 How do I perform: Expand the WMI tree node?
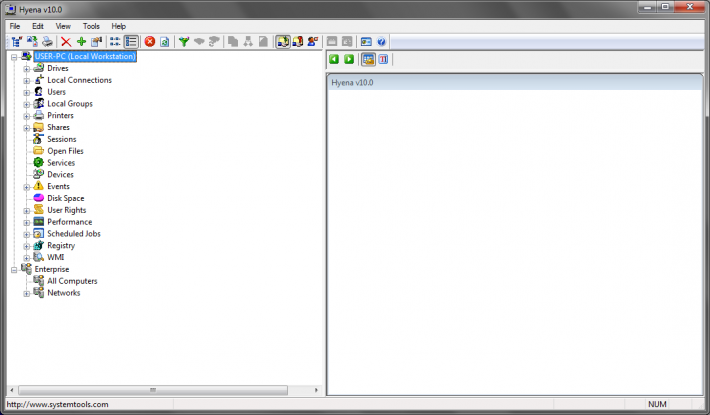(x=27, y=258)
